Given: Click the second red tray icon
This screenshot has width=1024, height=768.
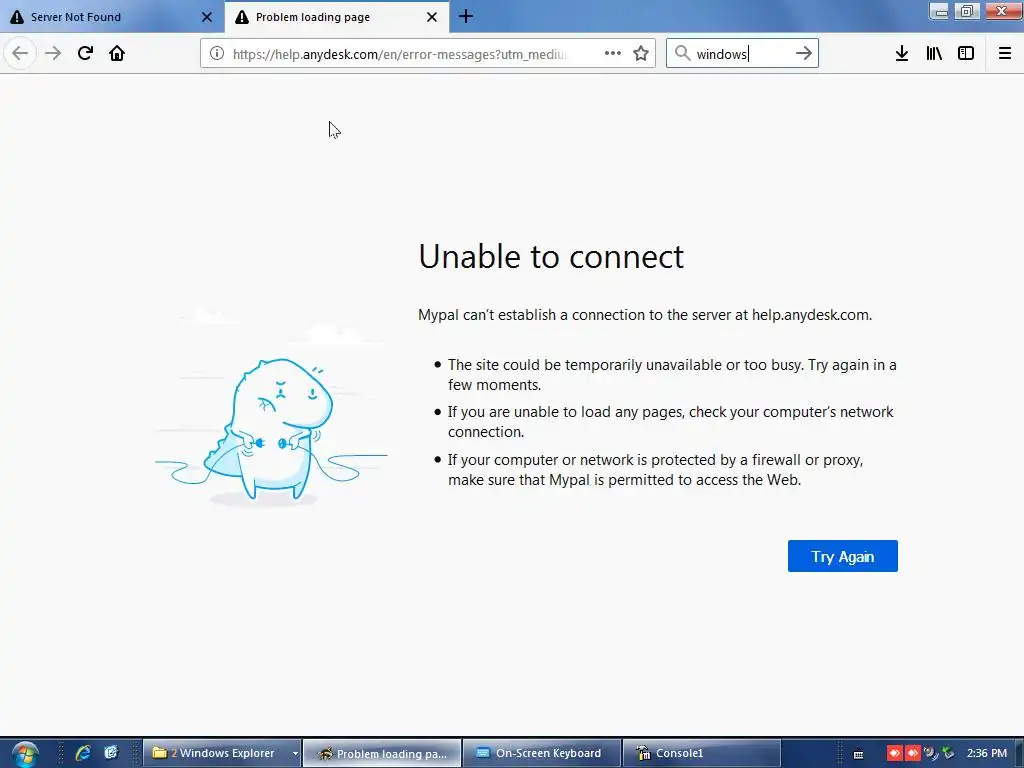Looking at the screenshot, I should tap(912, 754).
